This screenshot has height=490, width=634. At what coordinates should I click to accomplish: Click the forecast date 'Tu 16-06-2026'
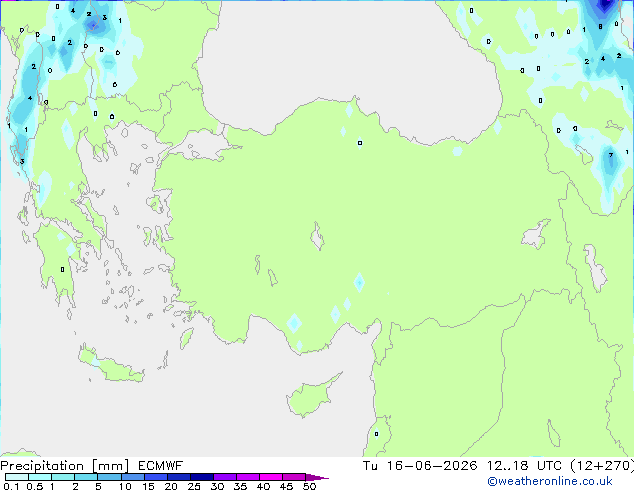(x=420, y=466)
